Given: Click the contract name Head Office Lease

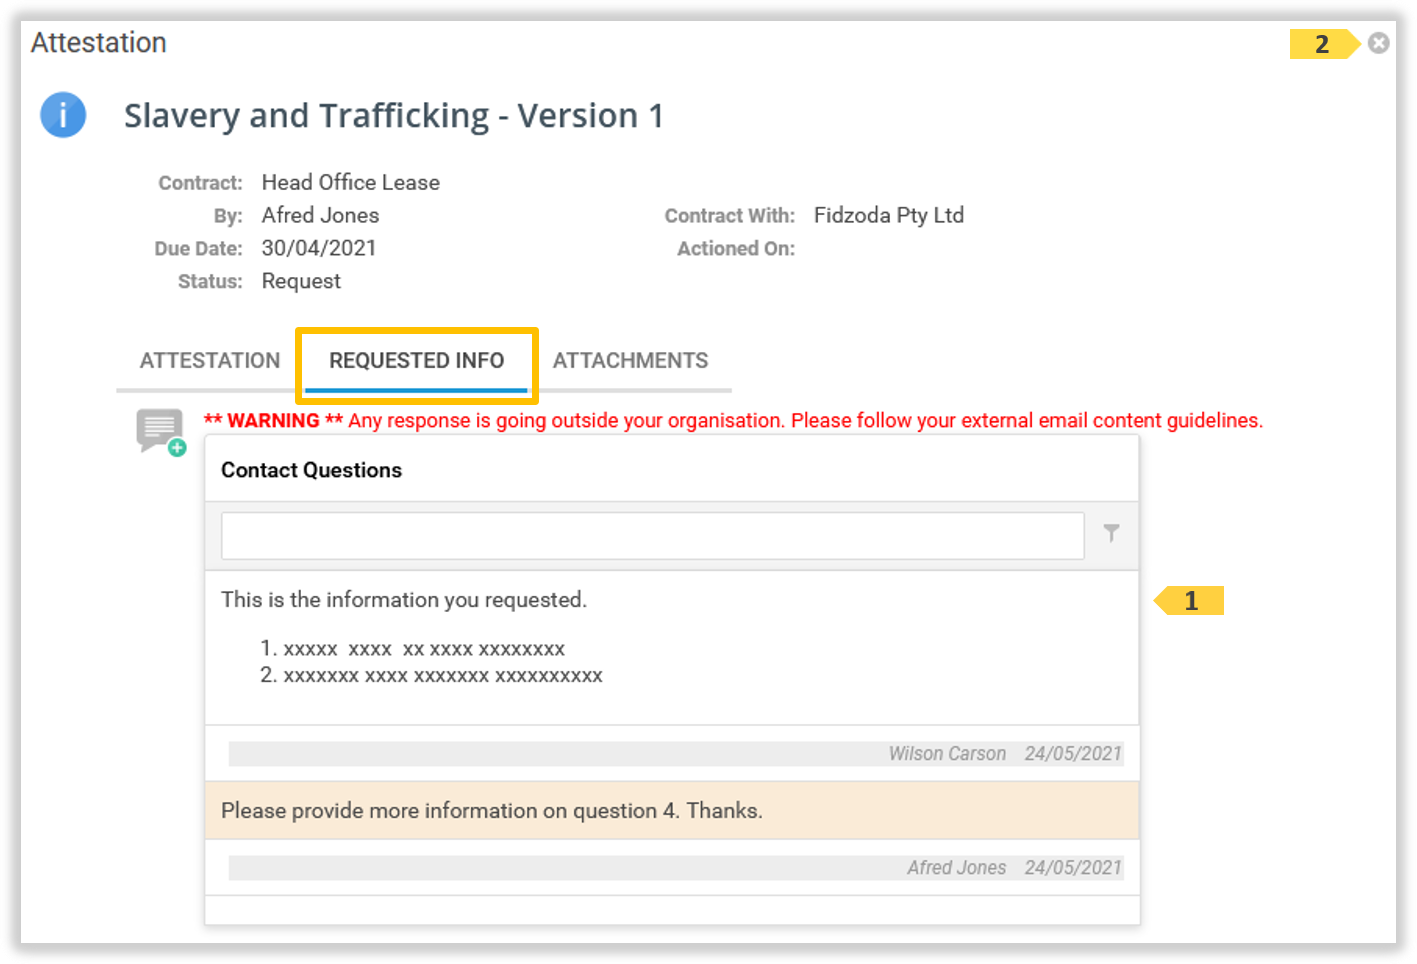Looking at the screenshot, I should (351, 182).
